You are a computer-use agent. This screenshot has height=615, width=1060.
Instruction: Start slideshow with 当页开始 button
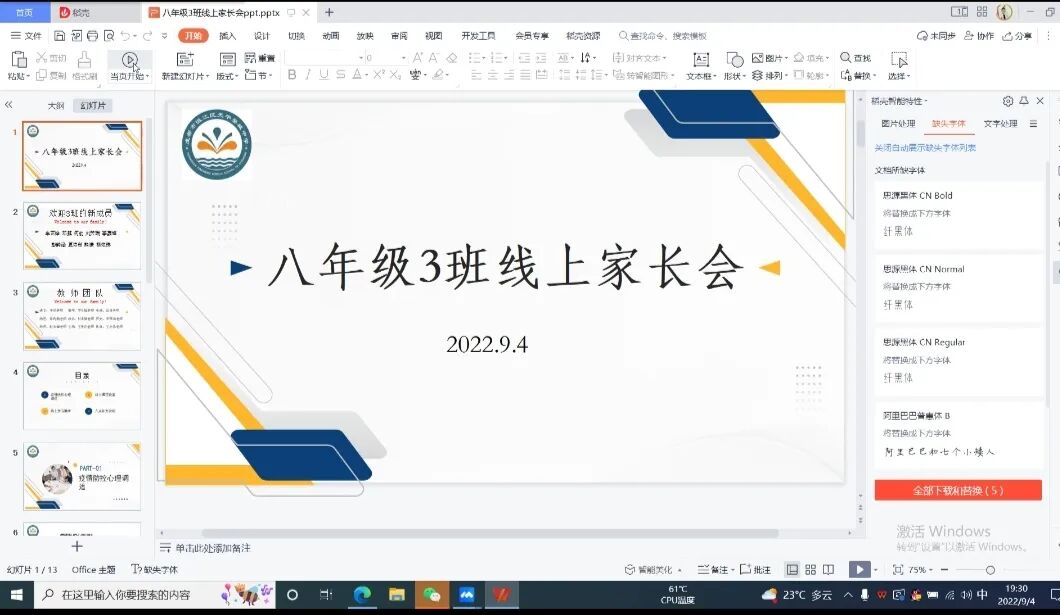tap(130, 60)
